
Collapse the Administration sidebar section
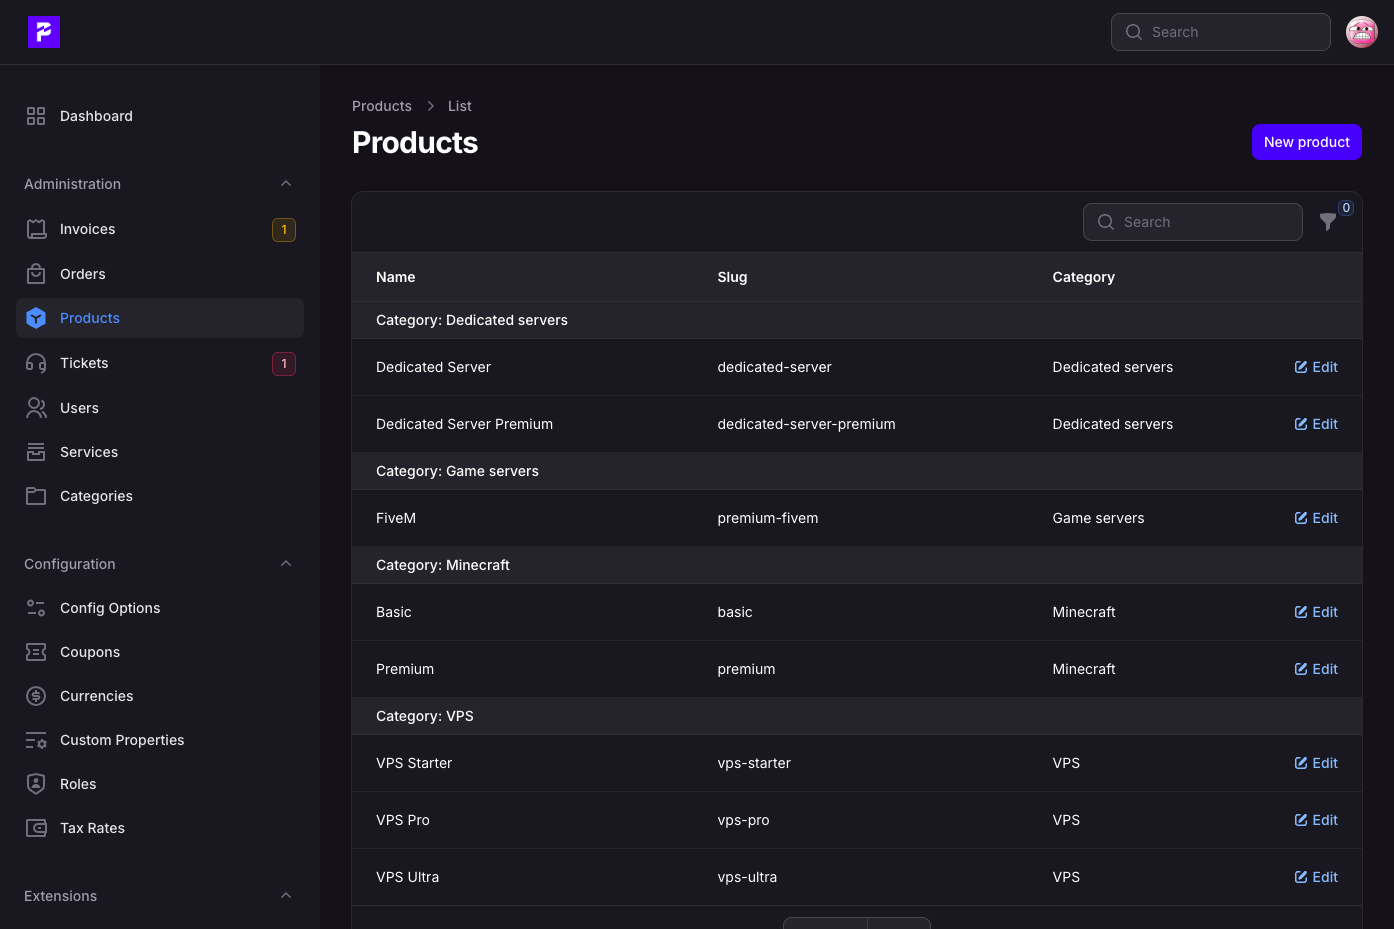tap(286, 184)
